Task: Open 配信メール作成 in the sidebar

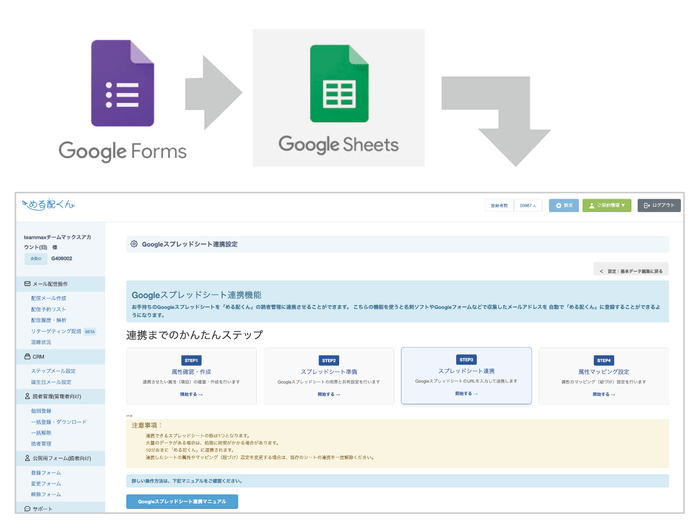Action: 48,298
